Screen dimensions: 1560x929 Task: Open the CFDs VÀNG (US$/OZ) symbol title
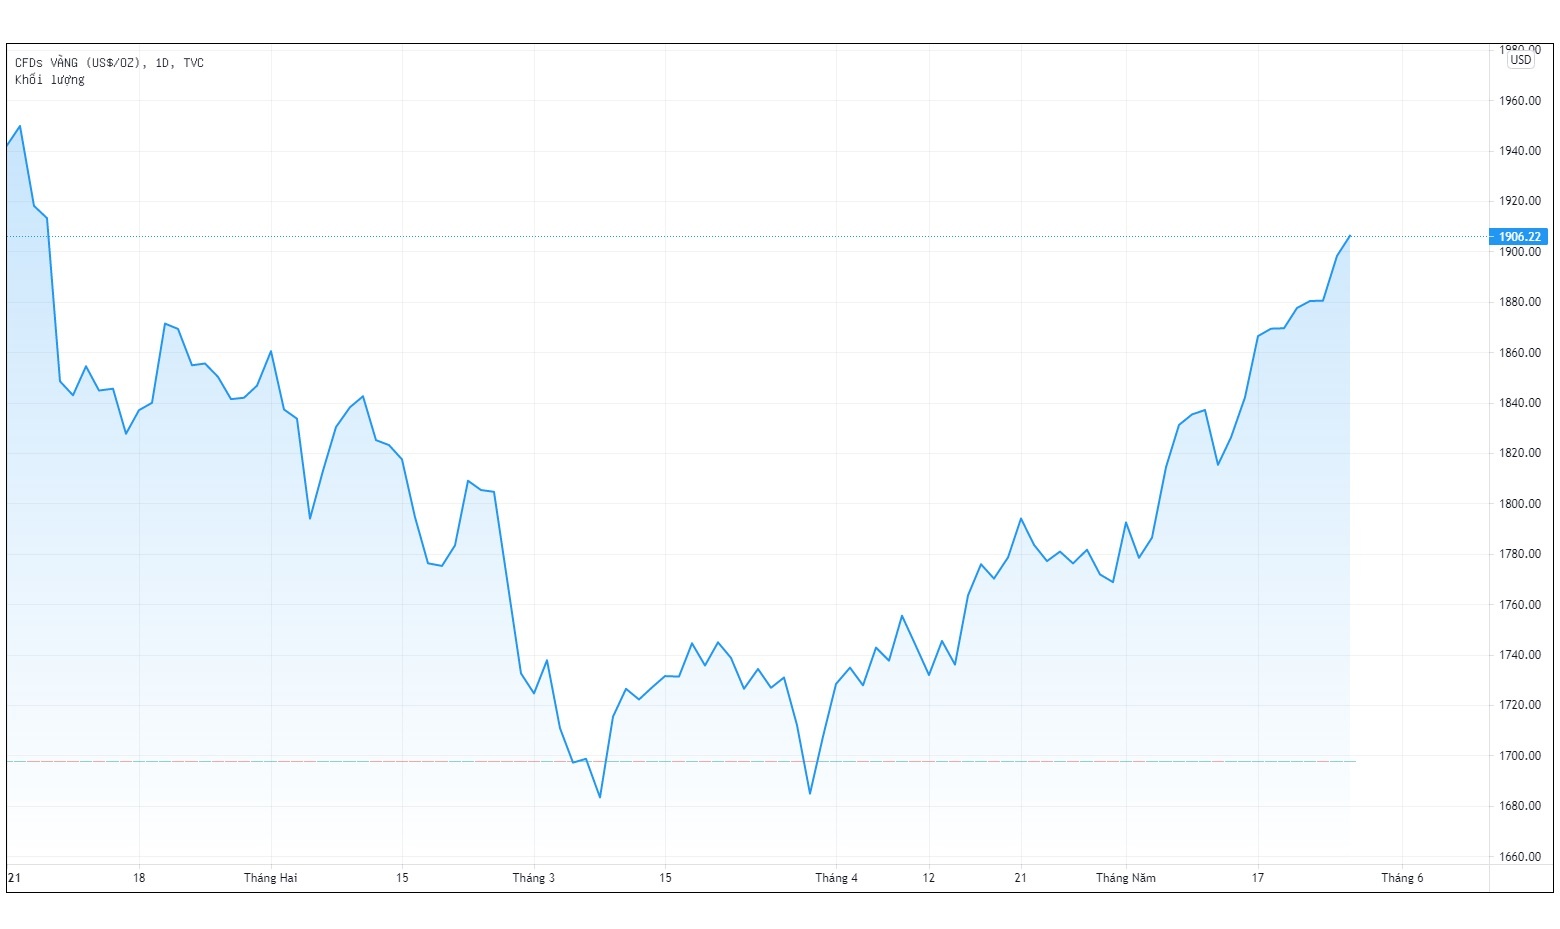[x=109, y=63]
